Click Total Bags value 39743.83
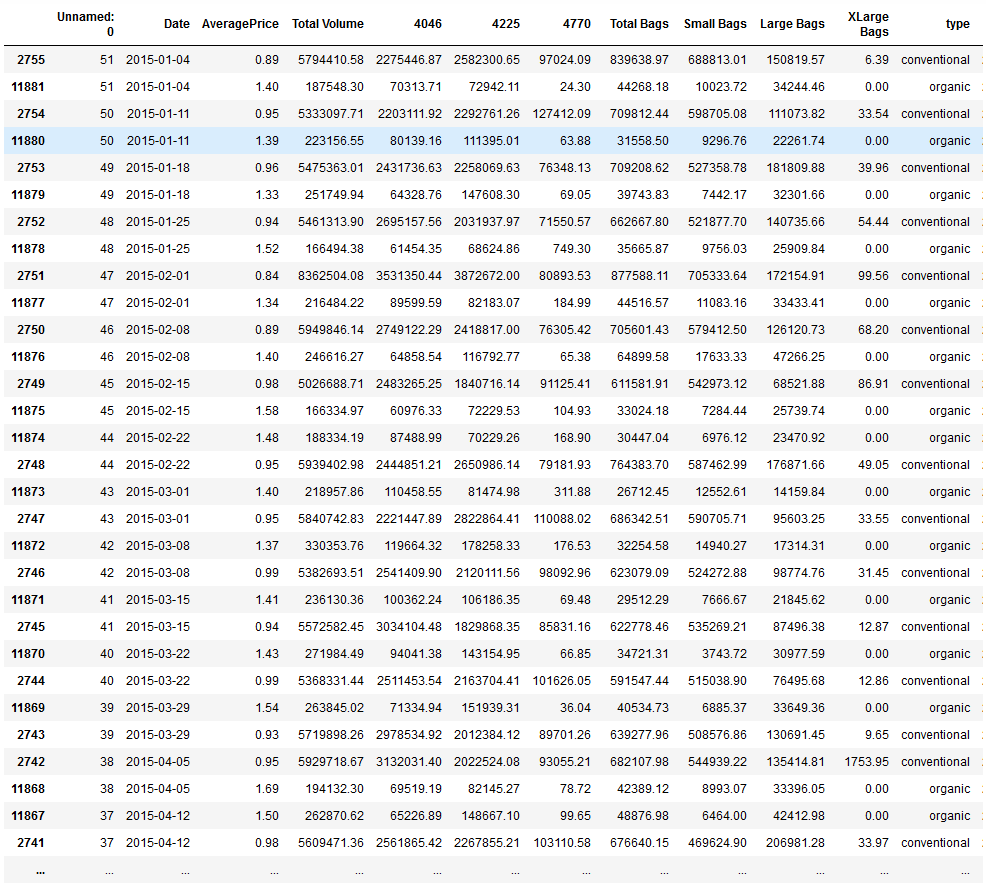This screenshot has height=887, width=986. (x=643, y=195)
